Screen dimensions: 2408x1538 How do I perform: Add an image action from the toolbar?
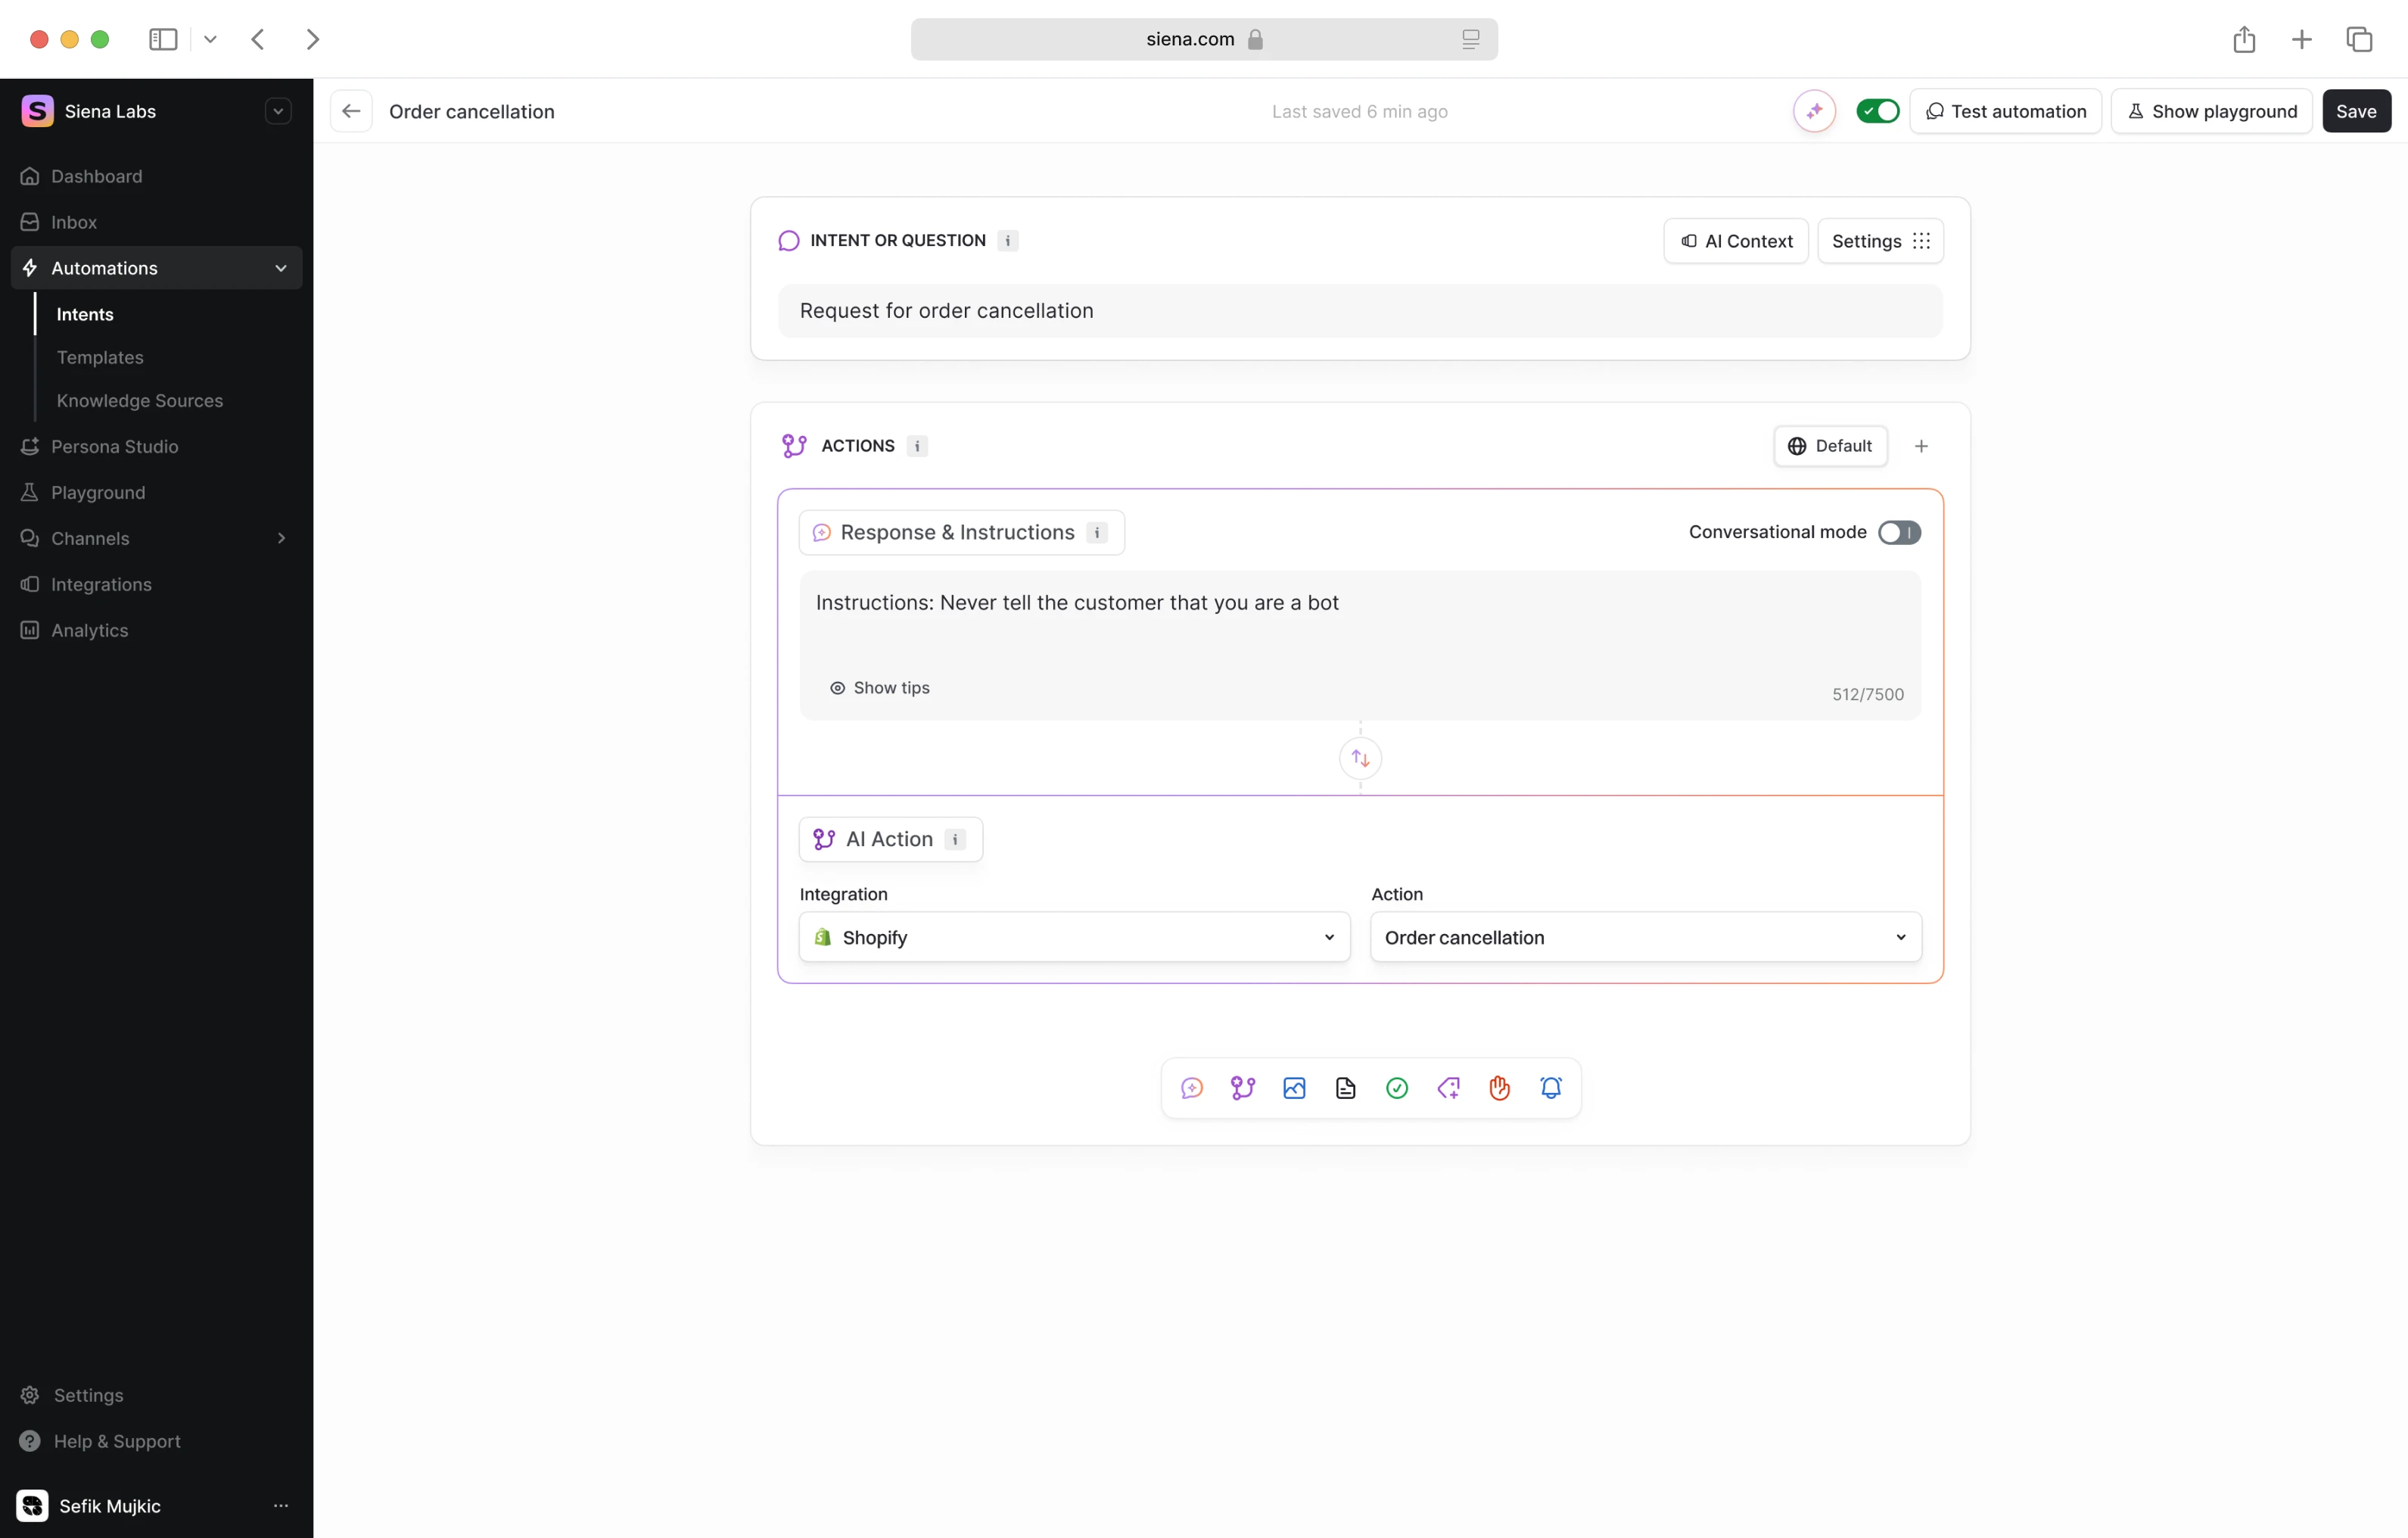click(x=1294, y=1088)
